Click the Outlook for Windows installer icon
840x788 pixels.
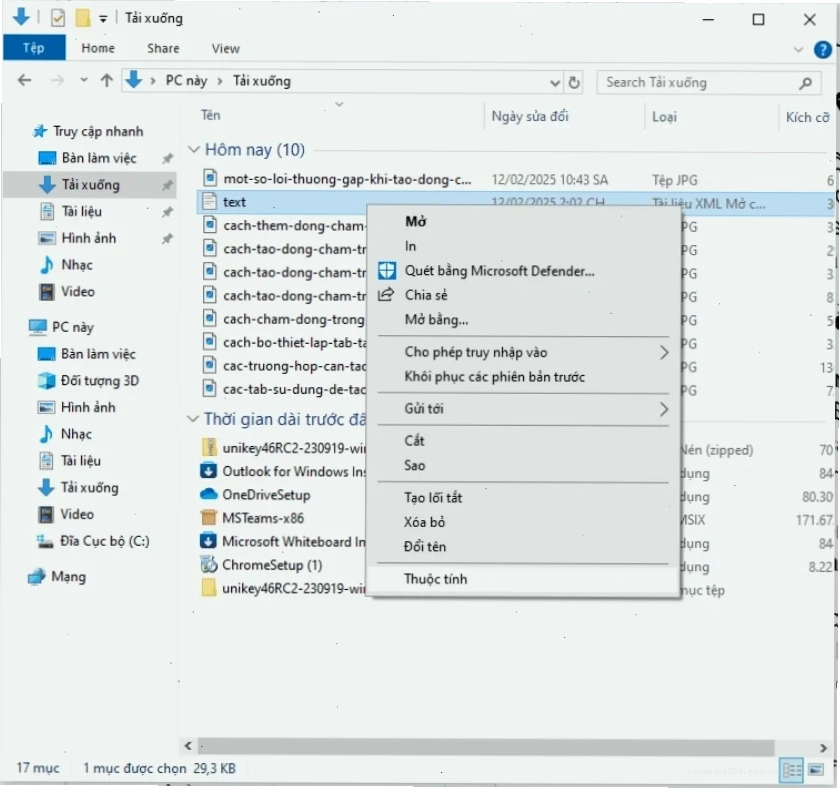(x=208, y=471)
